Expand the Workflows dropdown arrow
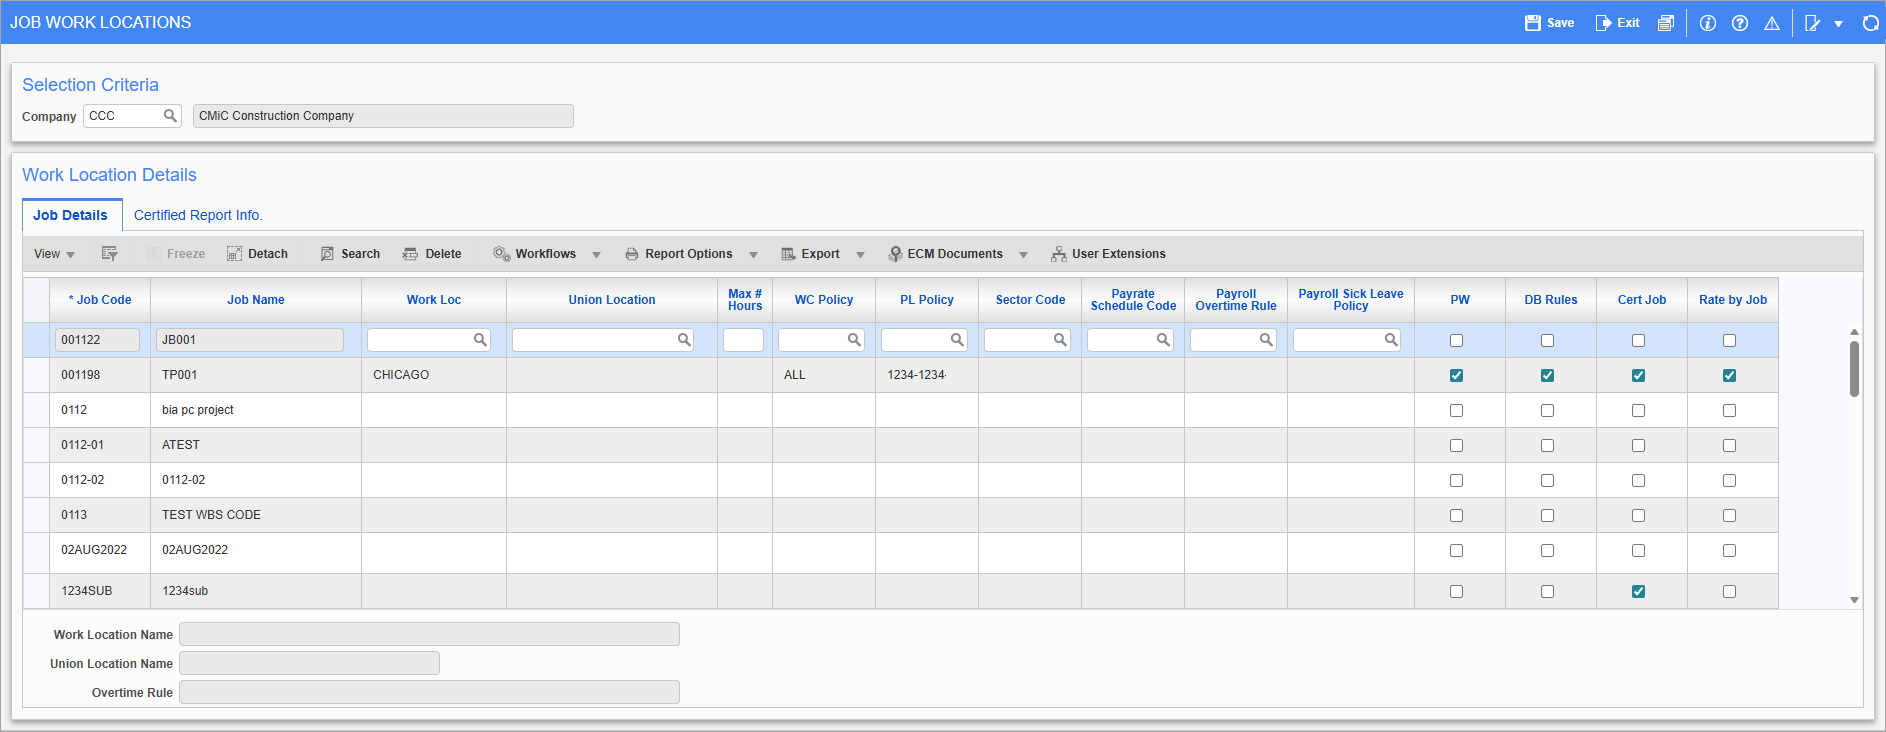The image size is (1886, 732). pyautogui.click(x=596, y=255)
